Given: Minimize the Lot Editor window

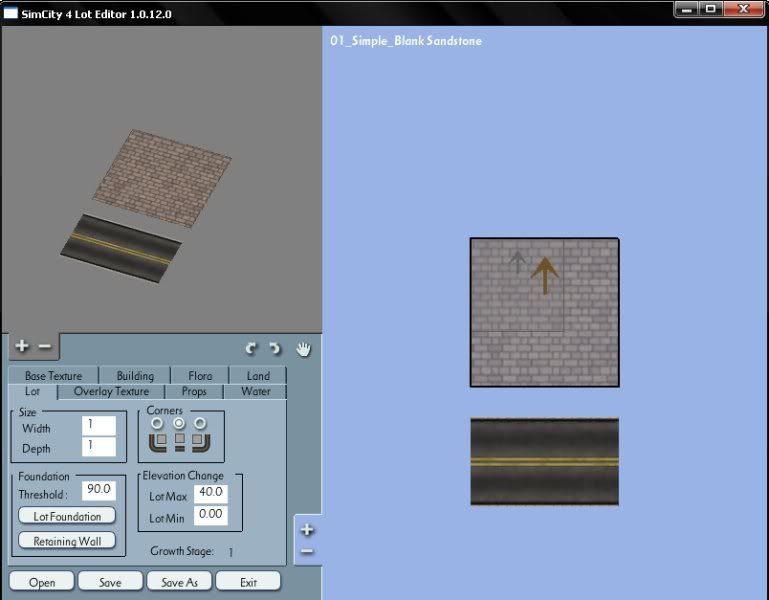Looking at the screenshot, I should coord(686,9).
